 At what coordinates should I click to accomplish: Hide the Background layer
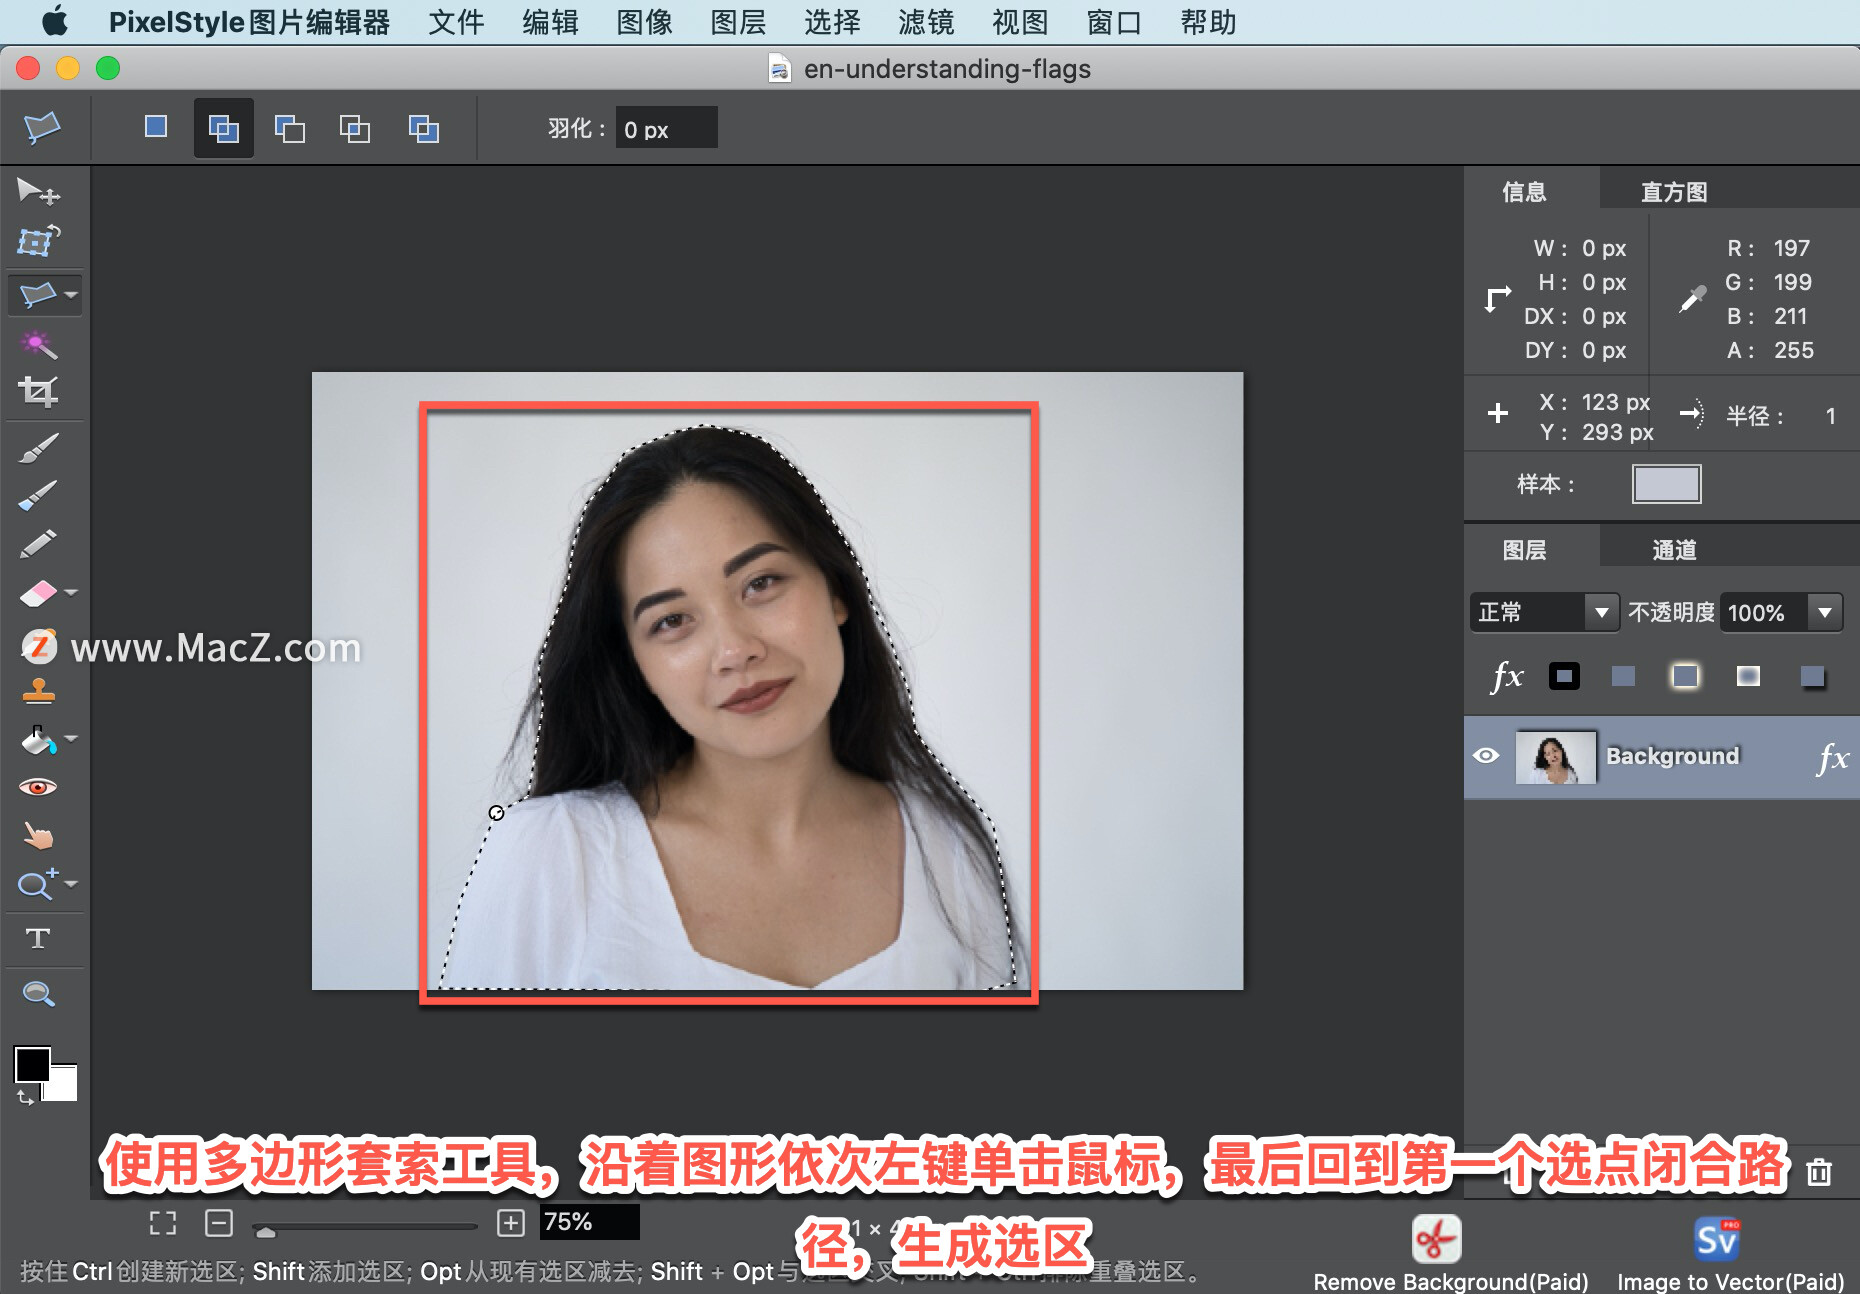[x=1487, y=757]
